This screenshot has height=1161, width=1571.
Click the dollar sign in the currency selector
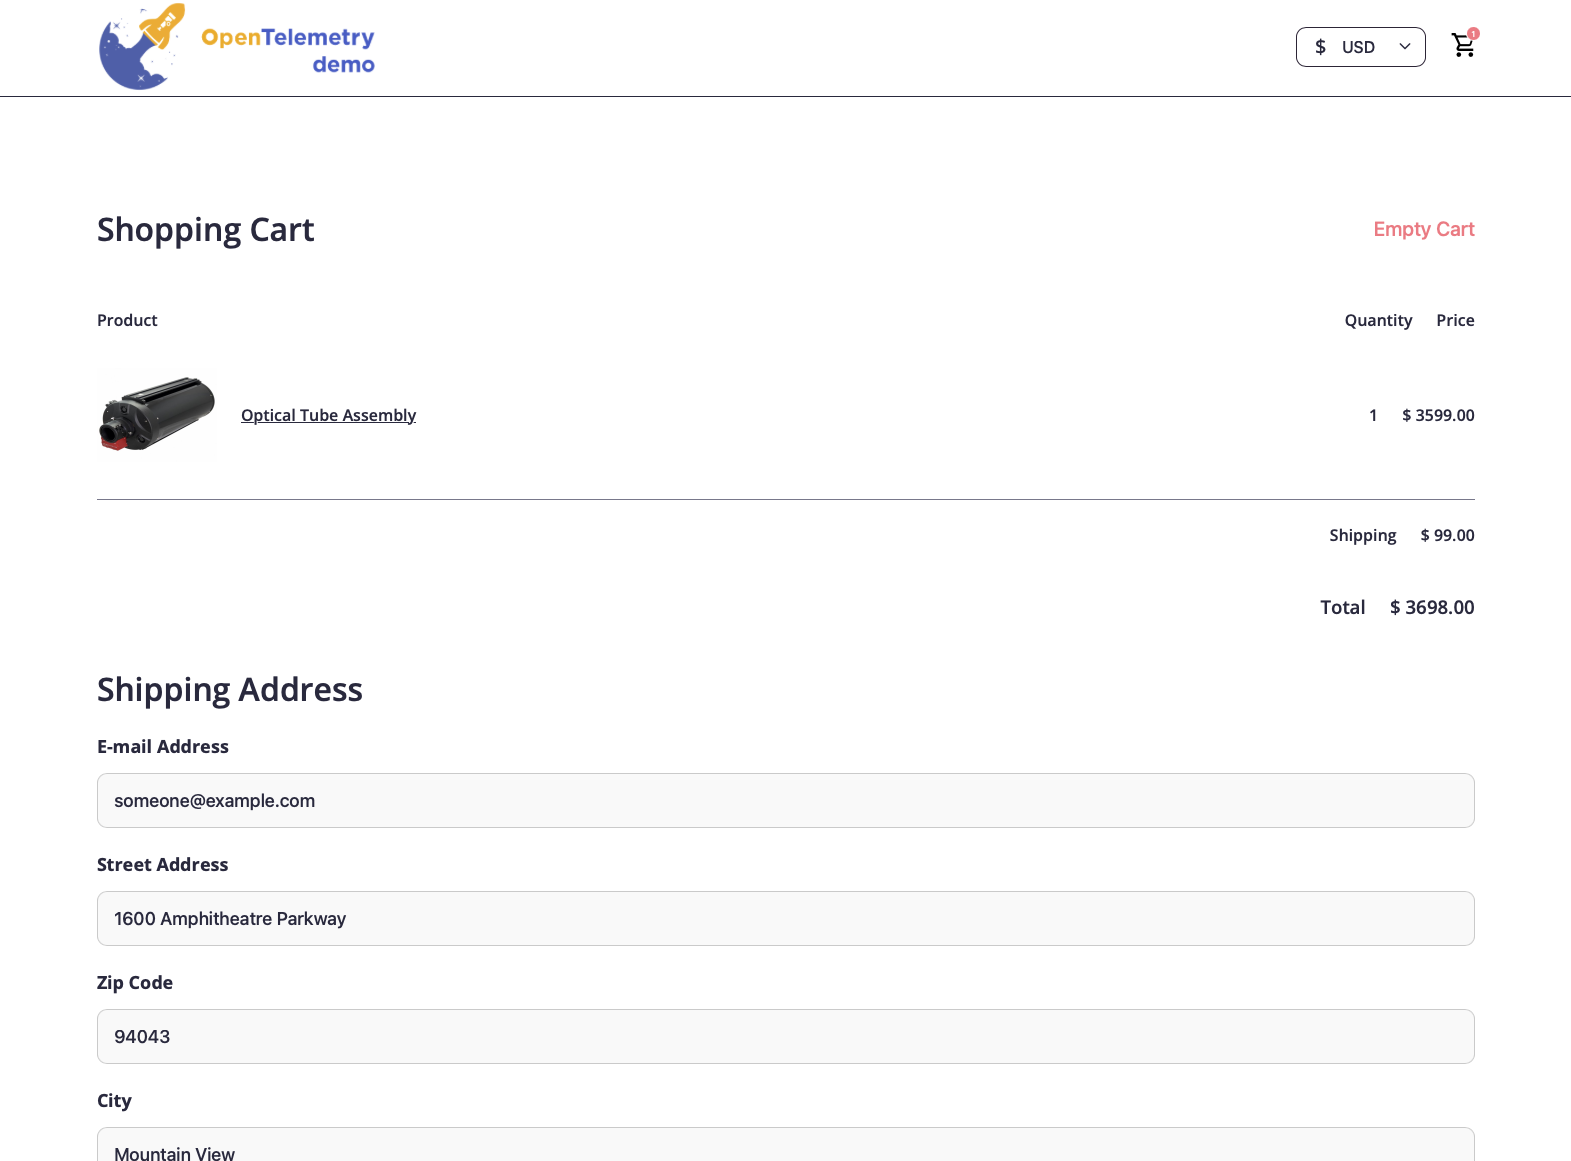1320,47
